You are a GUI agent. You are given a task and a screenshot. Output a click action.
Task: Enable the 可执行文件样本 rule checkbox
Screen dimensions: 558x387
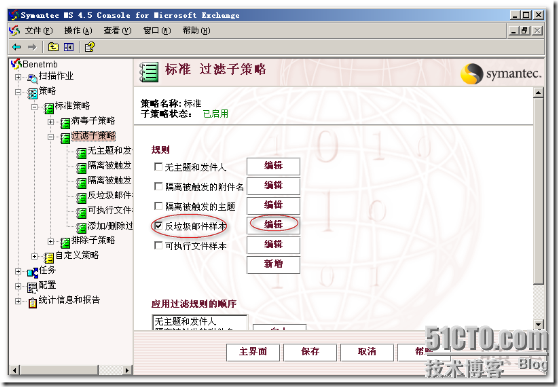click(158, 245)
